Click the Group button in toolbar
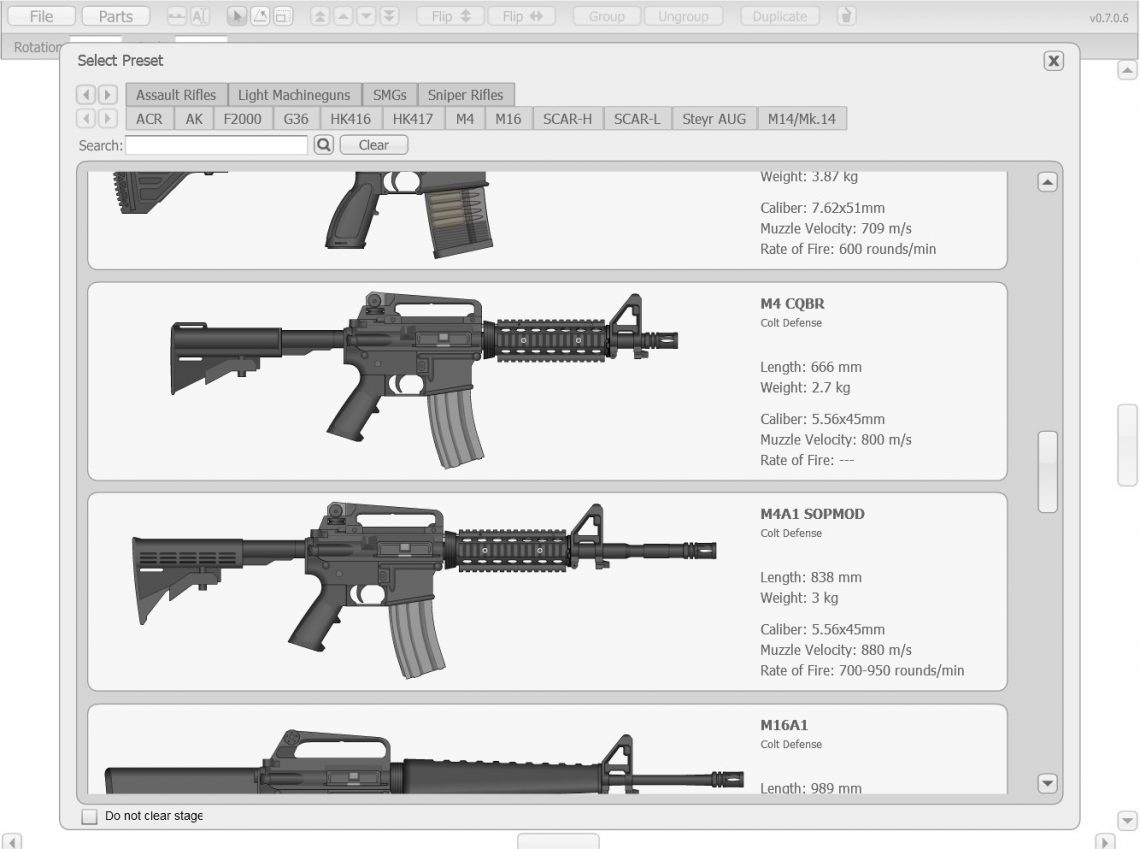 point(607,16)
